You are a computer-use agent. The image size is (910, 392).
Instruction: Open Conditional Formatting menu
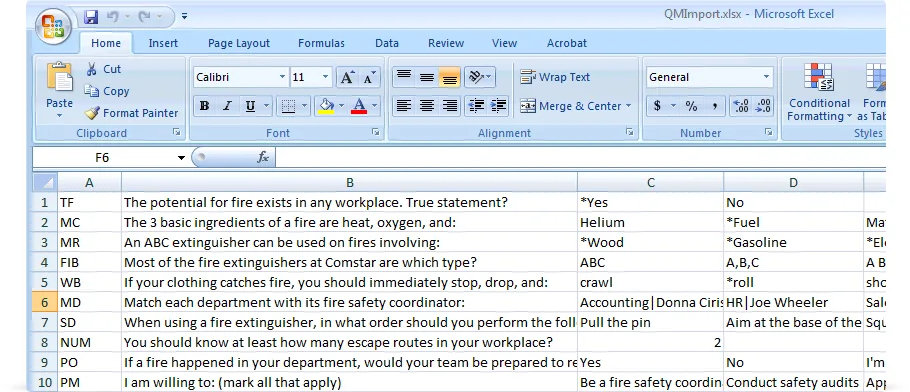[819, 92]
